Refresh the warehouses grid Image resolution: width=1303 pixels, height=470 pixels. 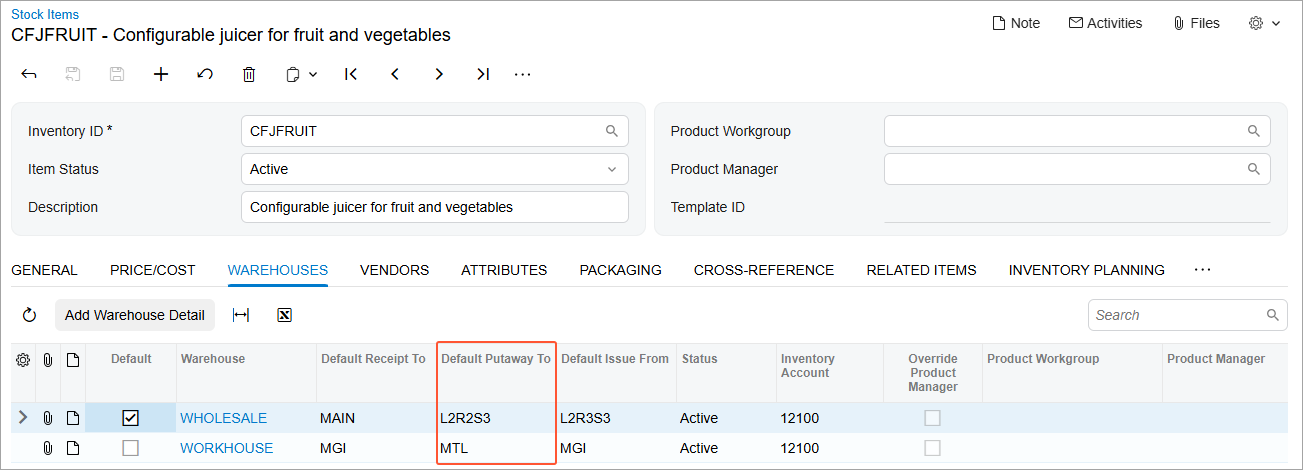tap(30, 315)
